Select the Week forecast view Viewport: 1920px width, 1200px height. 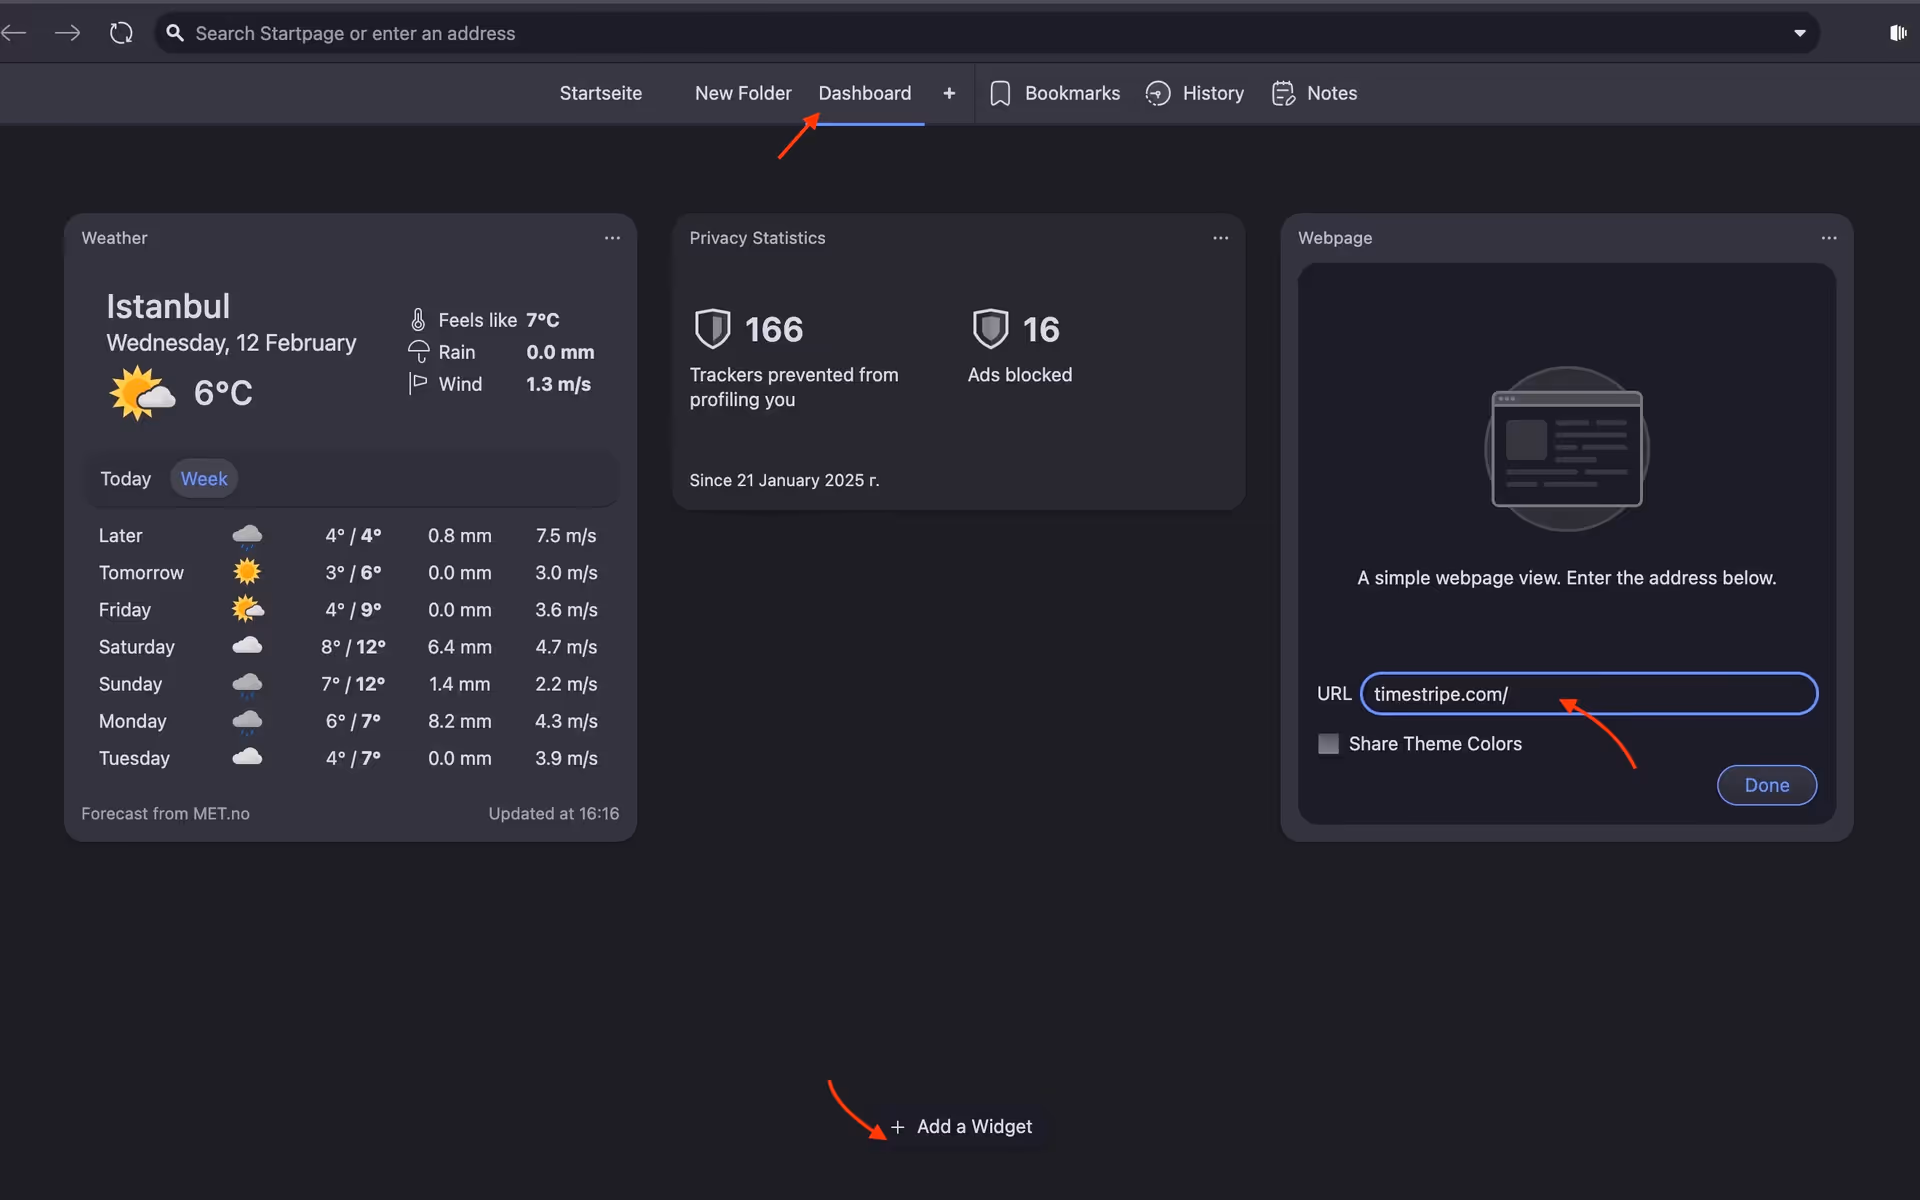pos(204,478)
